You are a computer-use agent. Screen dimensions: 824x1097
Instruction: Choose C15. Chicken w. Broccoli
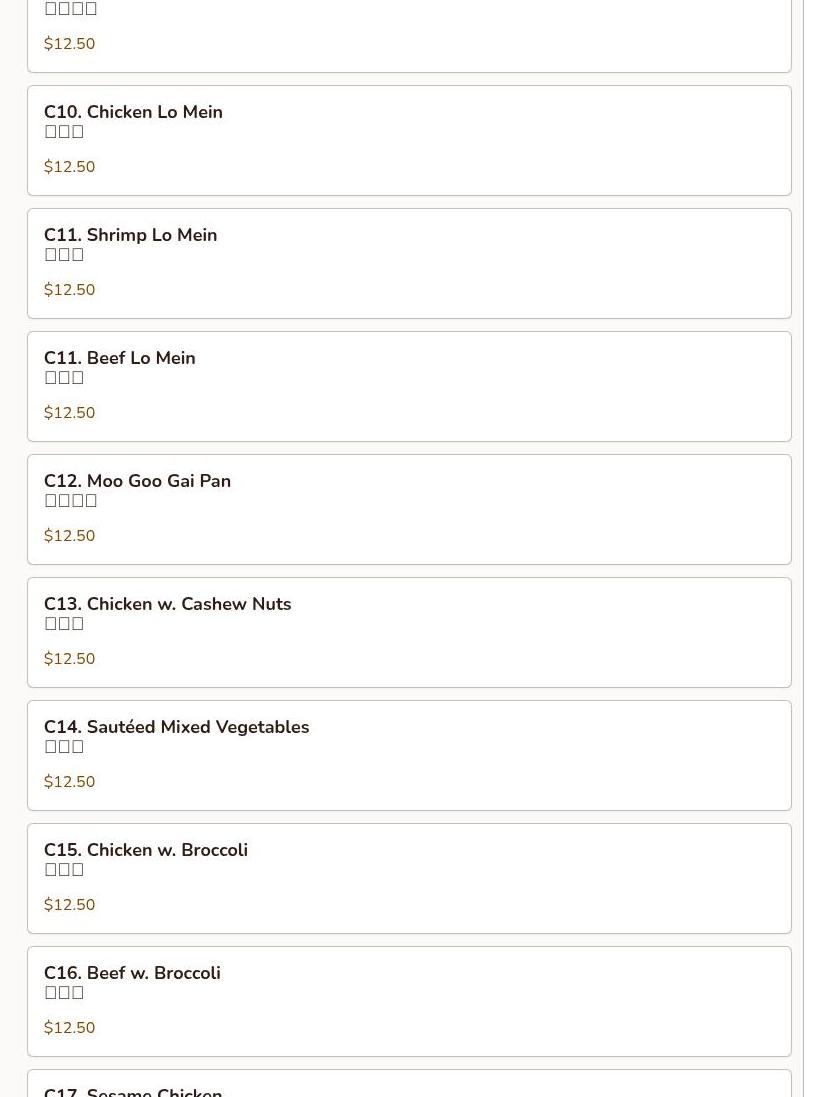coord(409,879)
